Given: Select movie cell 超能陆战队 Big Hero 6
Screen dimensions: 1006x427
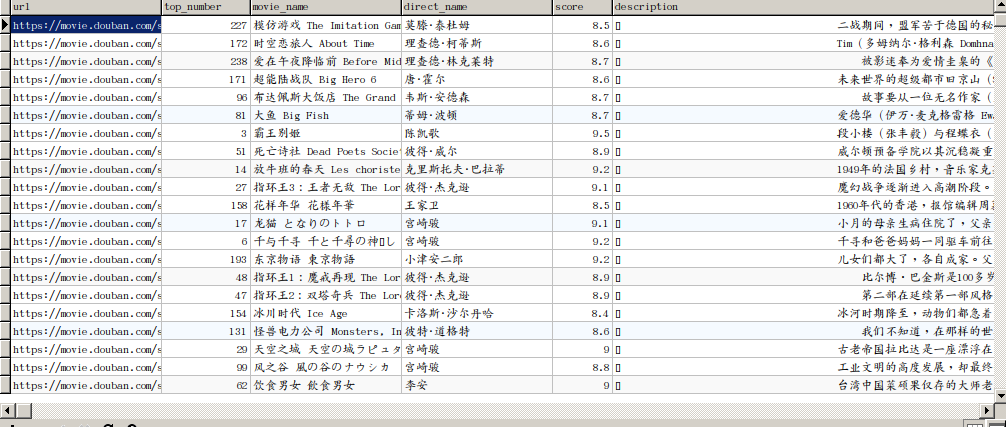Looking at the screenshot, I should pos(326,80).
